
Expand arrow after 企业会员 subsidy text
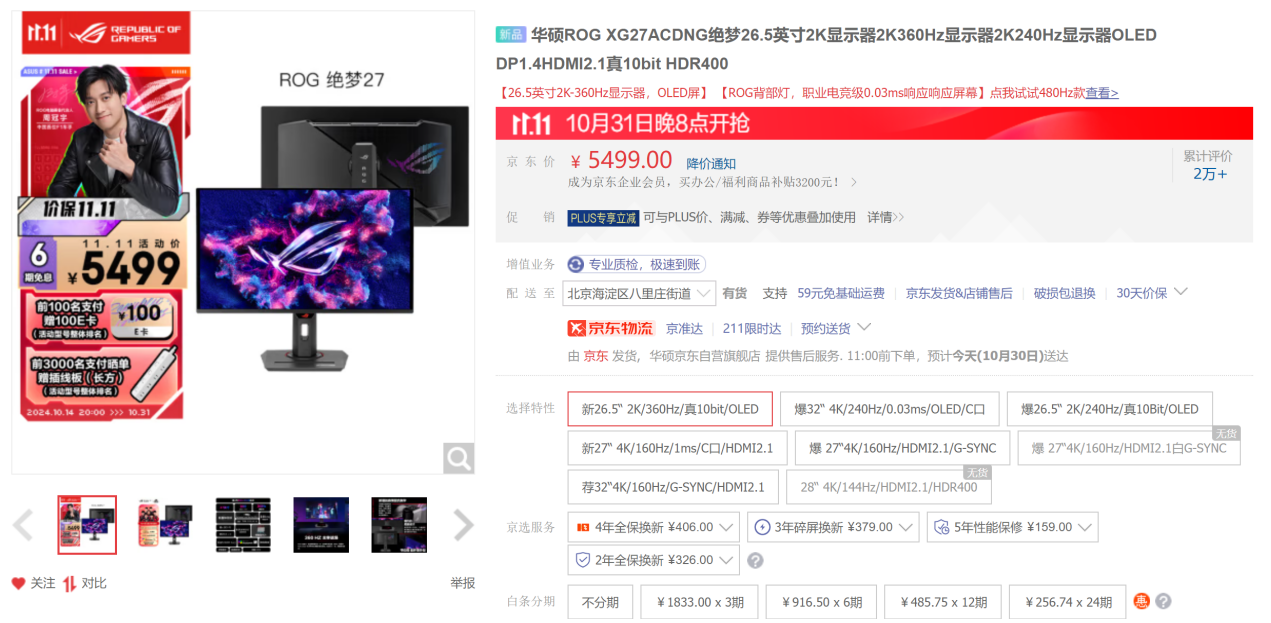pyautogui.click(x=853, y=183)
